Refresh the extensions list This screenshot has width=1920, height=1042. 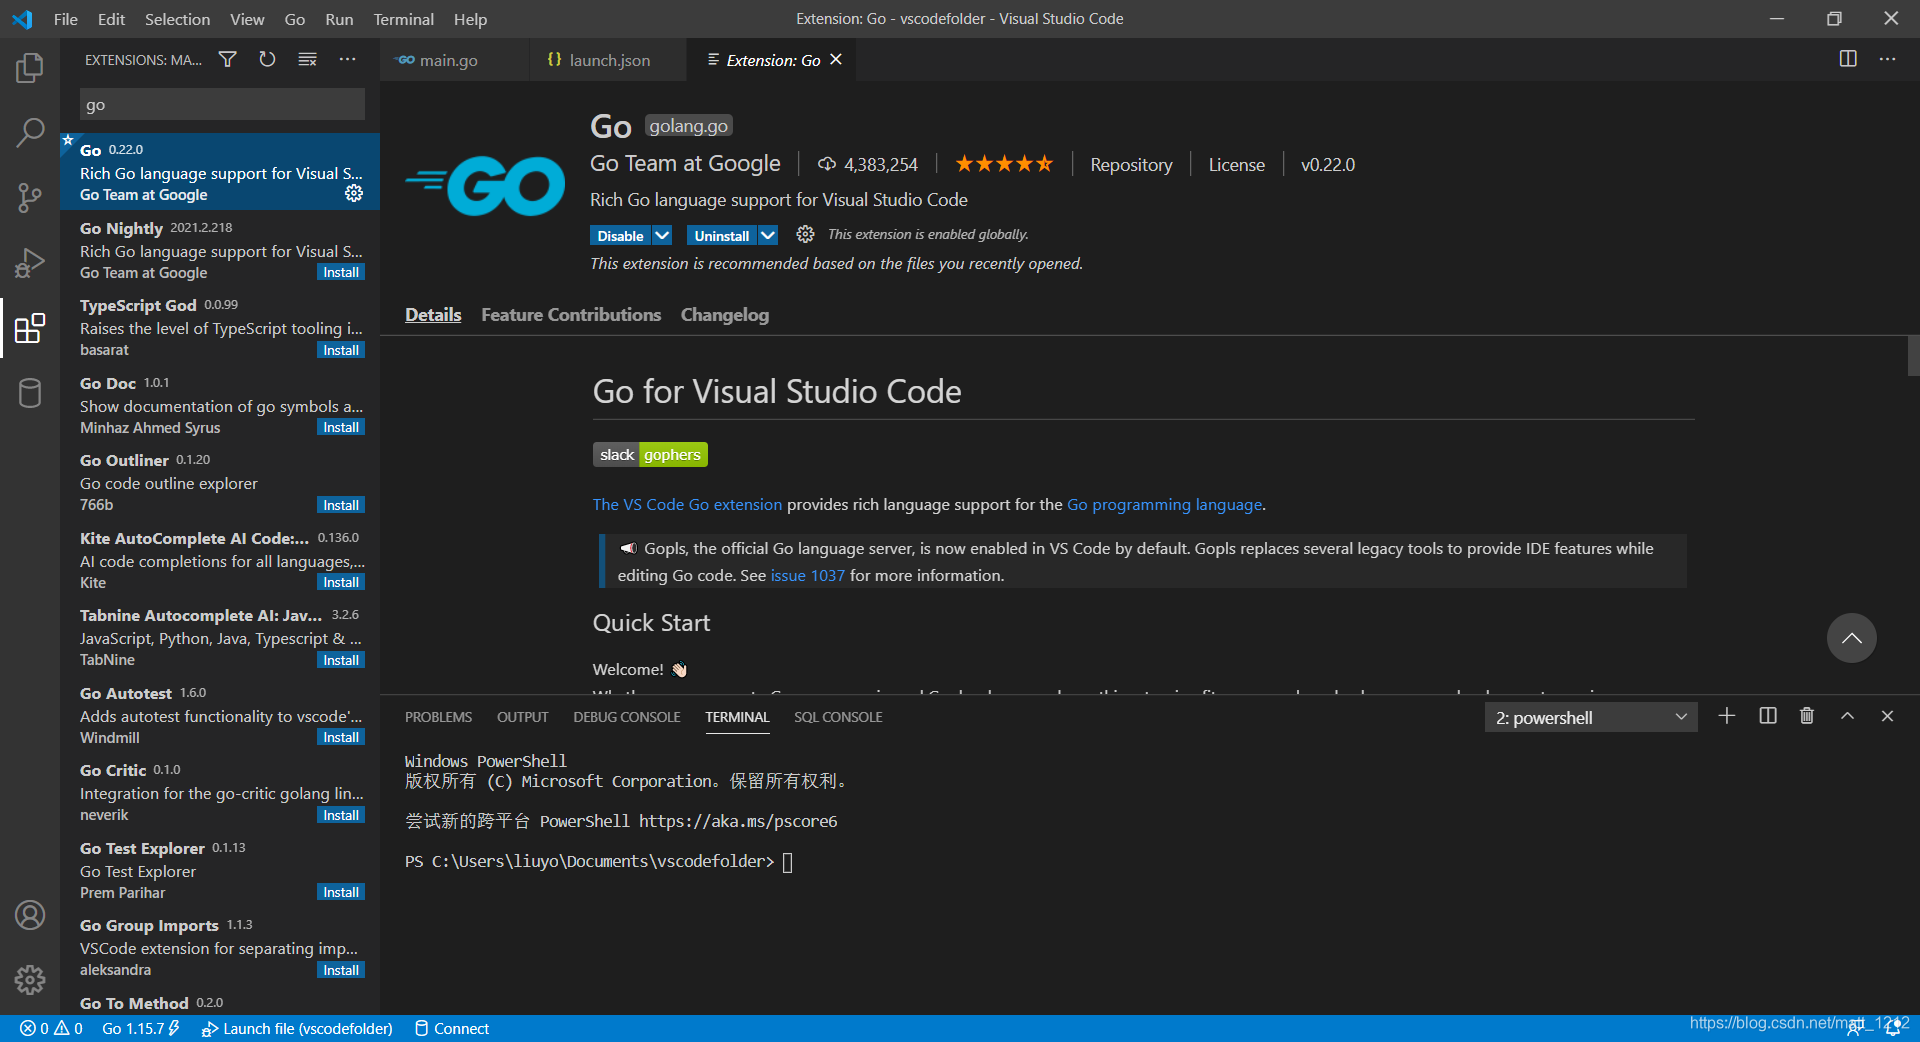(x=267, y=60)
